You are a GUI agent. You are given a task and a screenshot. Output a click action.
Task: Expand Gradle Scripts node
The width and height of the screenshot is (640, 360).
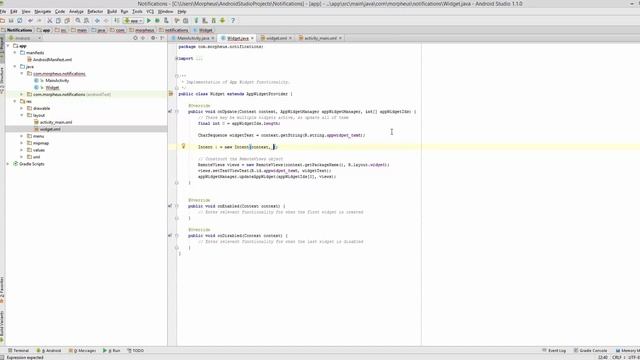pyautogui.click(x=8, y=164)
